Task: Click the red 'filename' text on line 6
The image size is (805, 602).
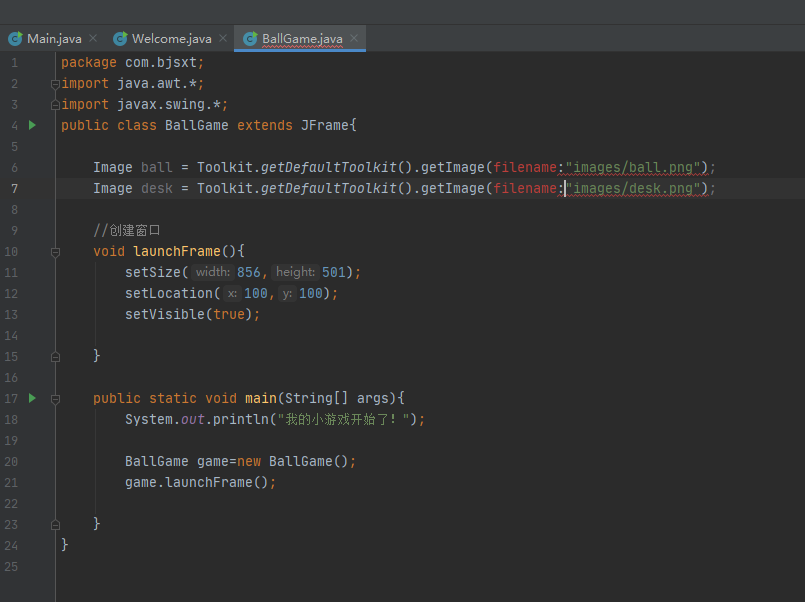Action: (x=525, y=168)
